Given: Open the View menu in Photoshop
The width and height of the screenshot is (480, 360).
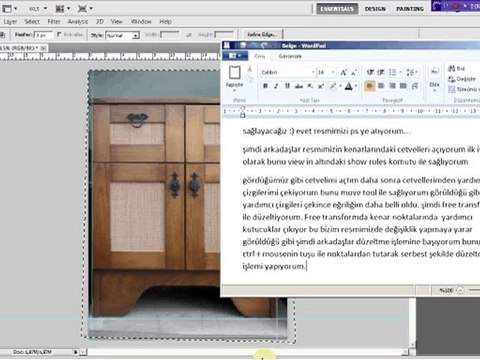Looking at the screenshot, I should coord(116,22).
